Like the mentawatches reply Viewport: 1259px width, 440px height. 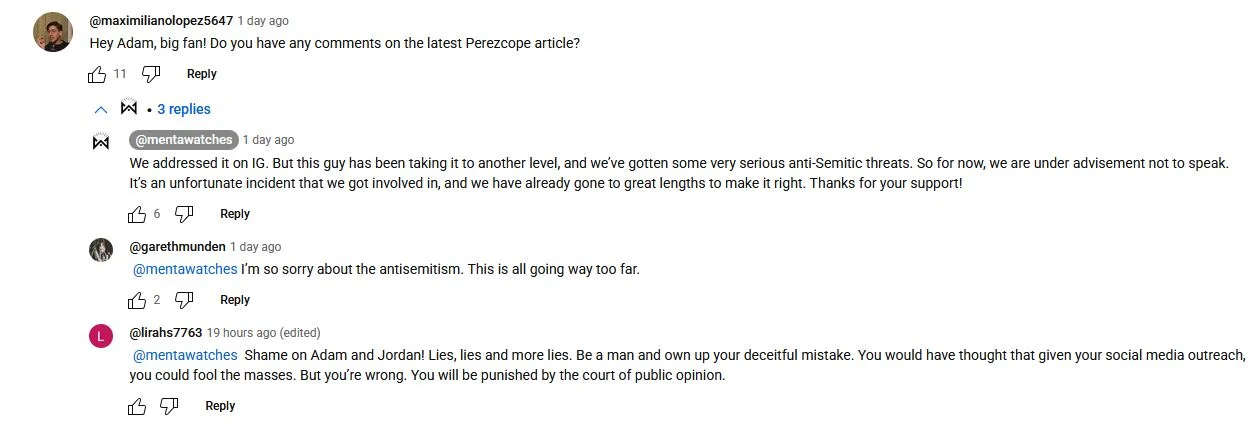pyautogui.click(x=137, y=214)
